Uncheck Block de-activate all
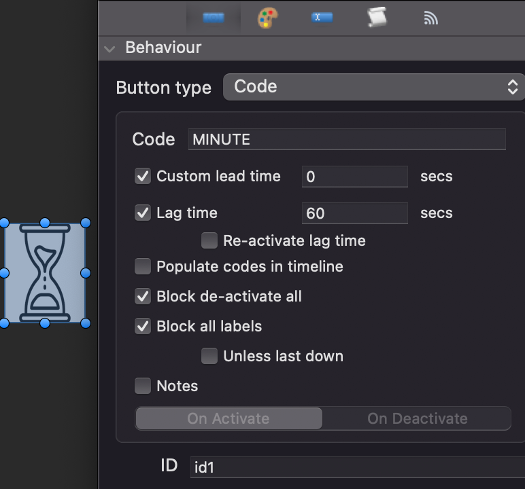The width and height of the screenshot is (526, 490). tap(143, 296)
